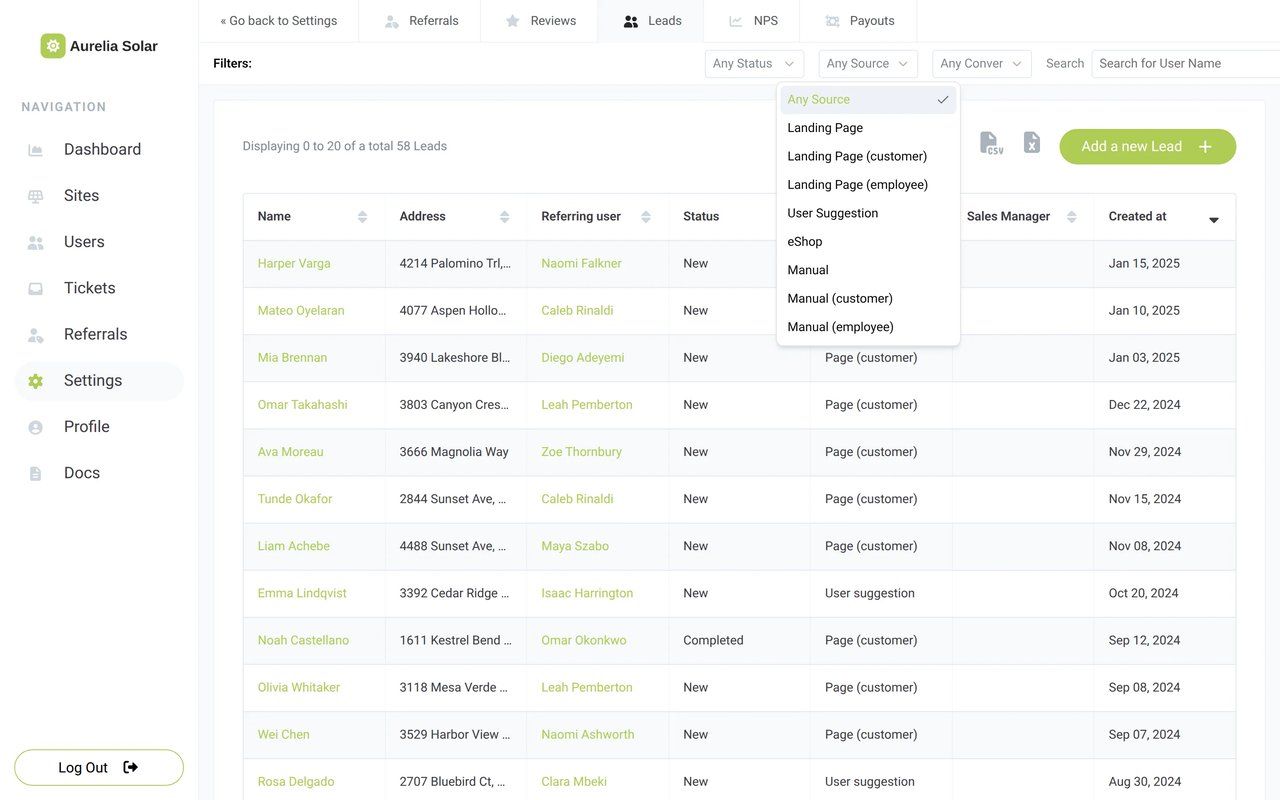Open referring user Zoe Thornbury

click(582, 452)
